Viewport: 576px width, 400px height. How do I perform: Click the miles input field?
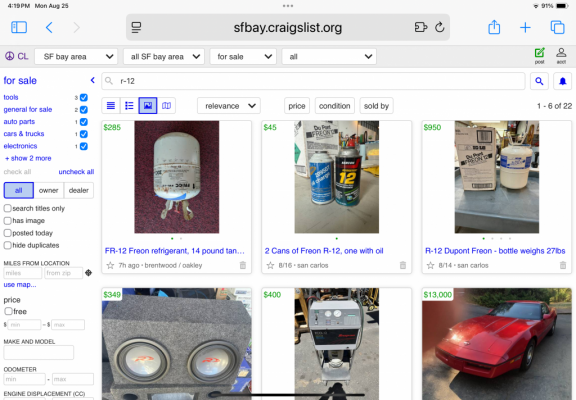point(23,273)
